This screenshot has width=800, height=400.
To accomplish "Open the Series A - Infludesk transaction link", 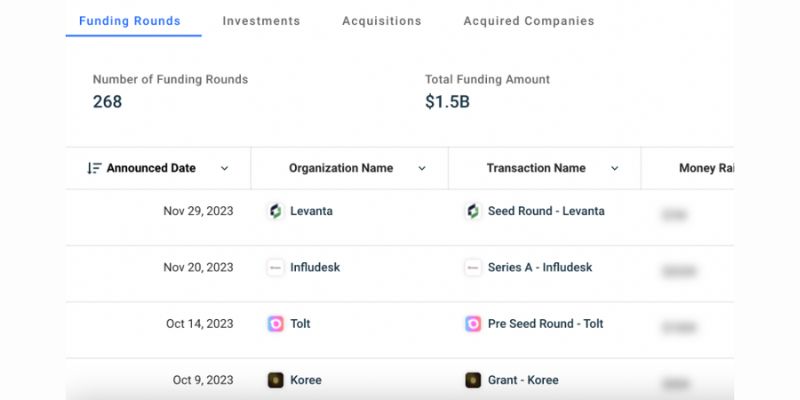I will tap(540, 267).
